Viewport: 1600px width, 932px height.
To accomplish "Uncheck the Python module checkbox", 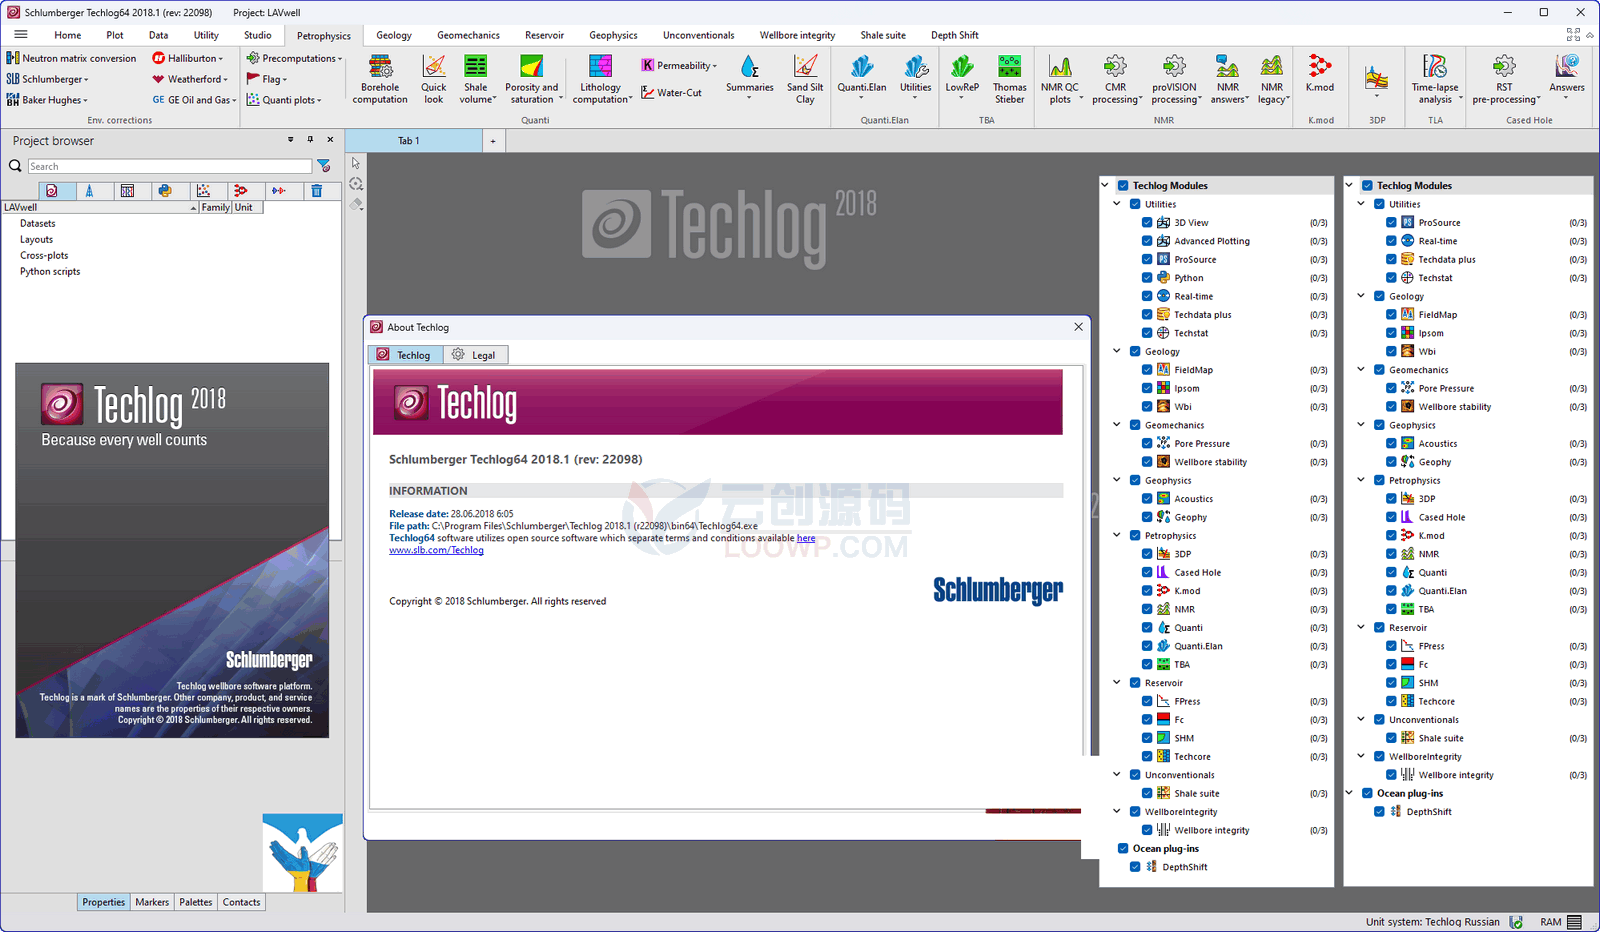I will tap(1147, 278).
